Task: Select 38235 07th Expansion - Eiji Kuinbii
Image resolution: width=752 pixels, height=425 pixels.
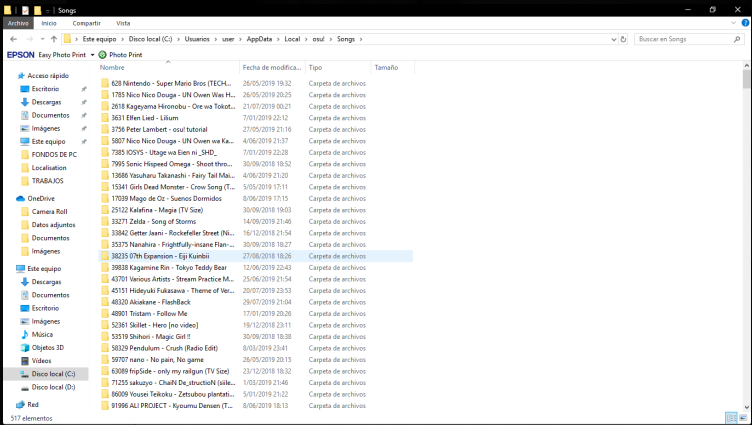Action: click(256, 256)
